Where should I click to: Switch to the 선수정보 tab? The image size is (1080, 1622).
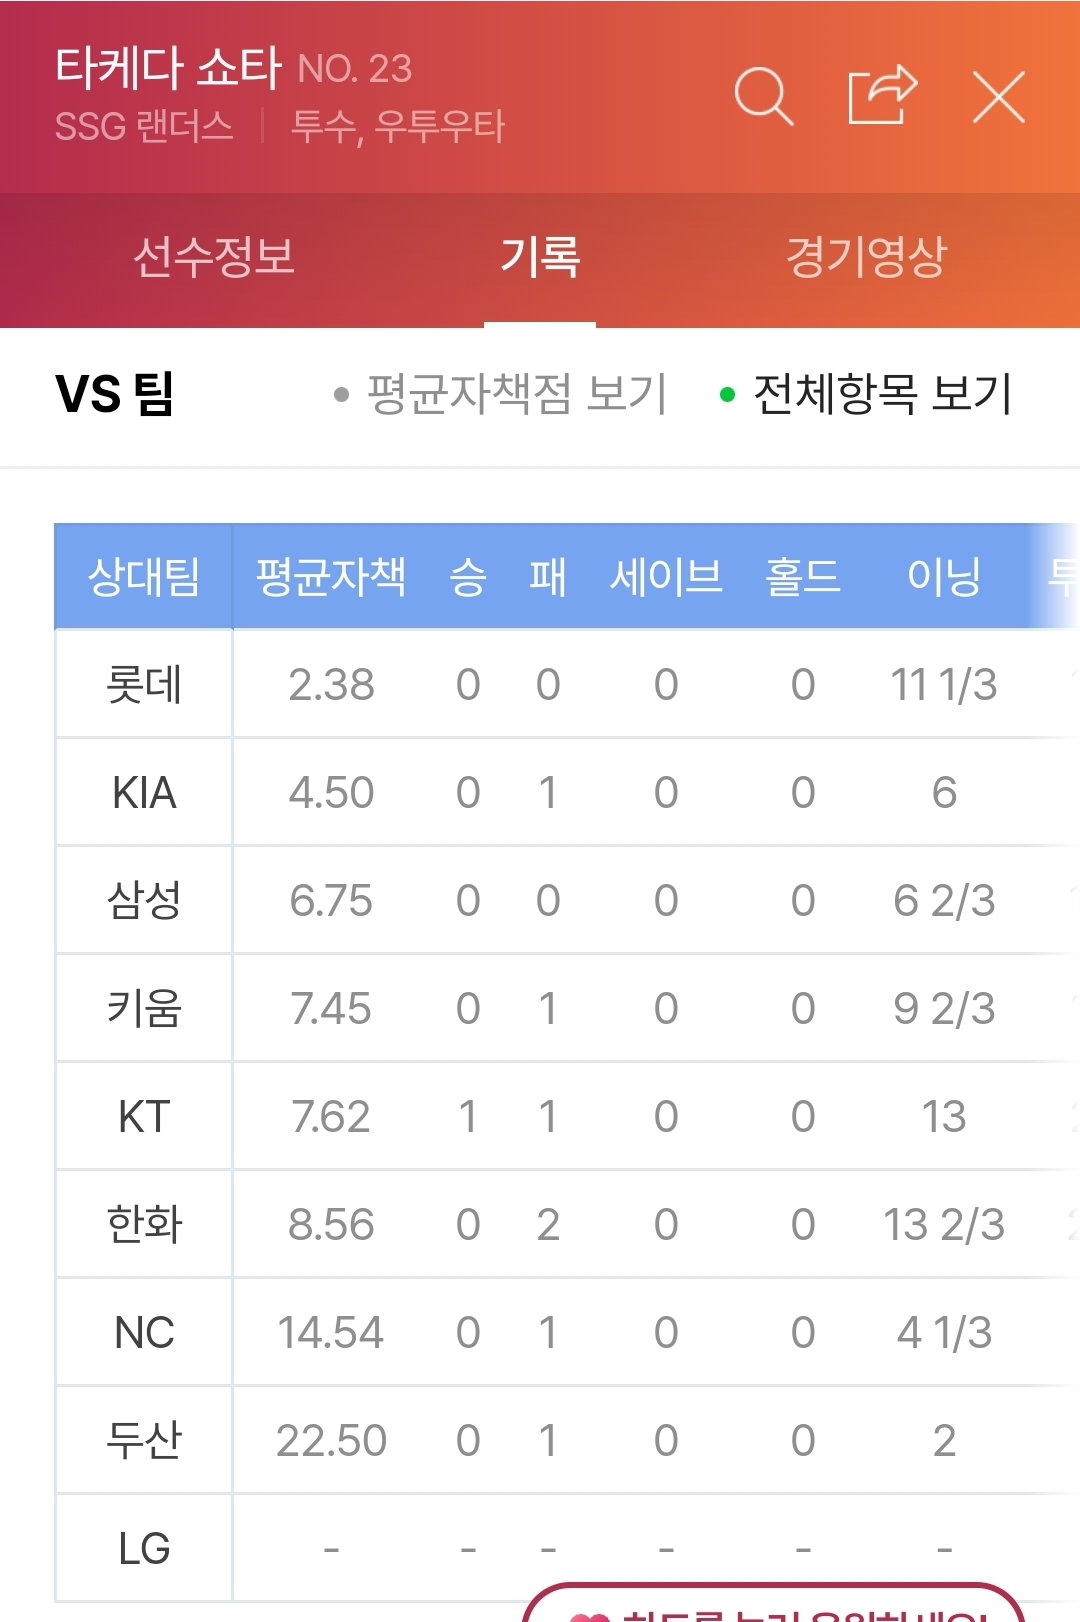[214, 257]
